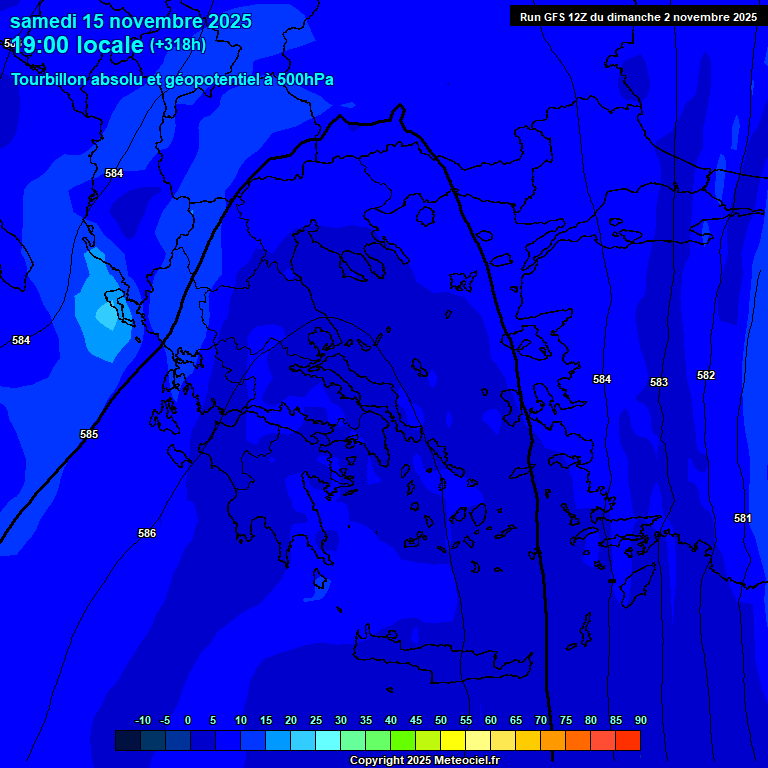
Task: Select the 583 geopotential label
Action: click(659, 383)
